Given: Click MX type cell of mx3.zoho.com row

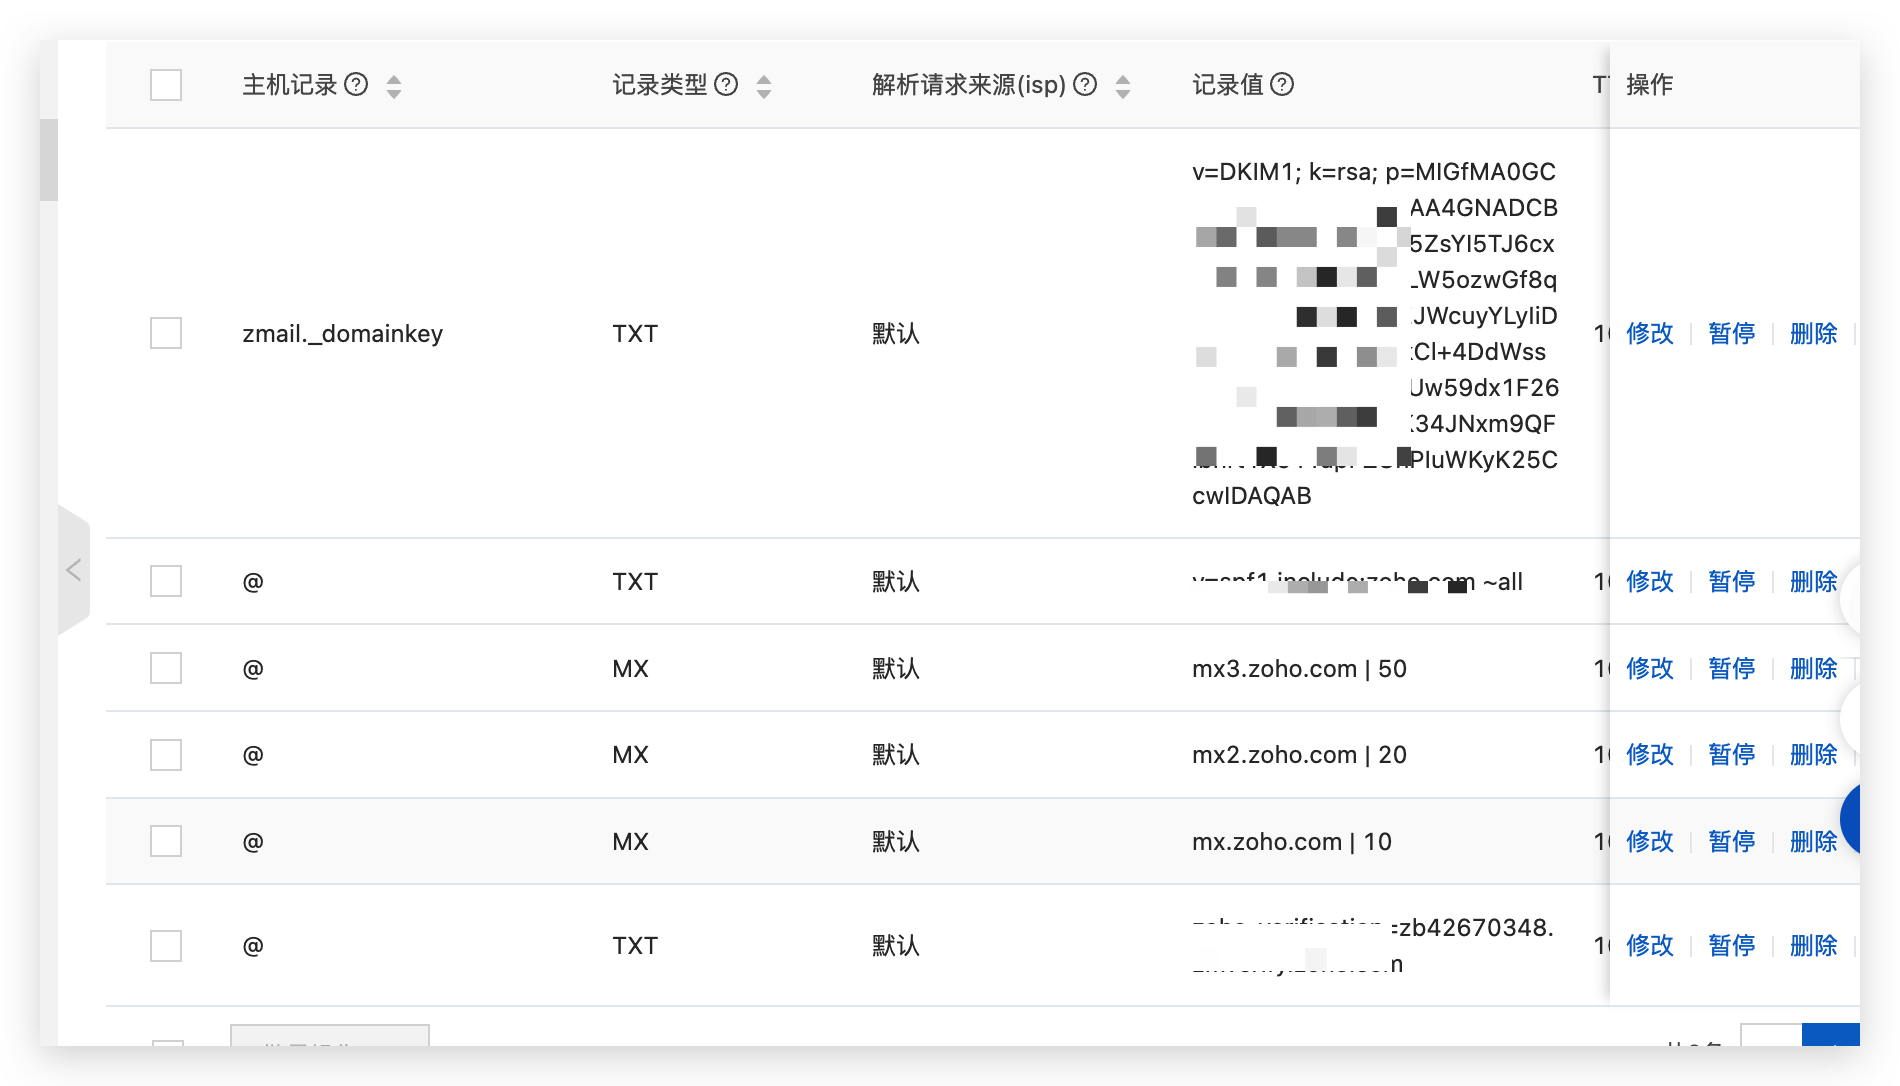Looking at the screenshot, I should click(631, 669).
